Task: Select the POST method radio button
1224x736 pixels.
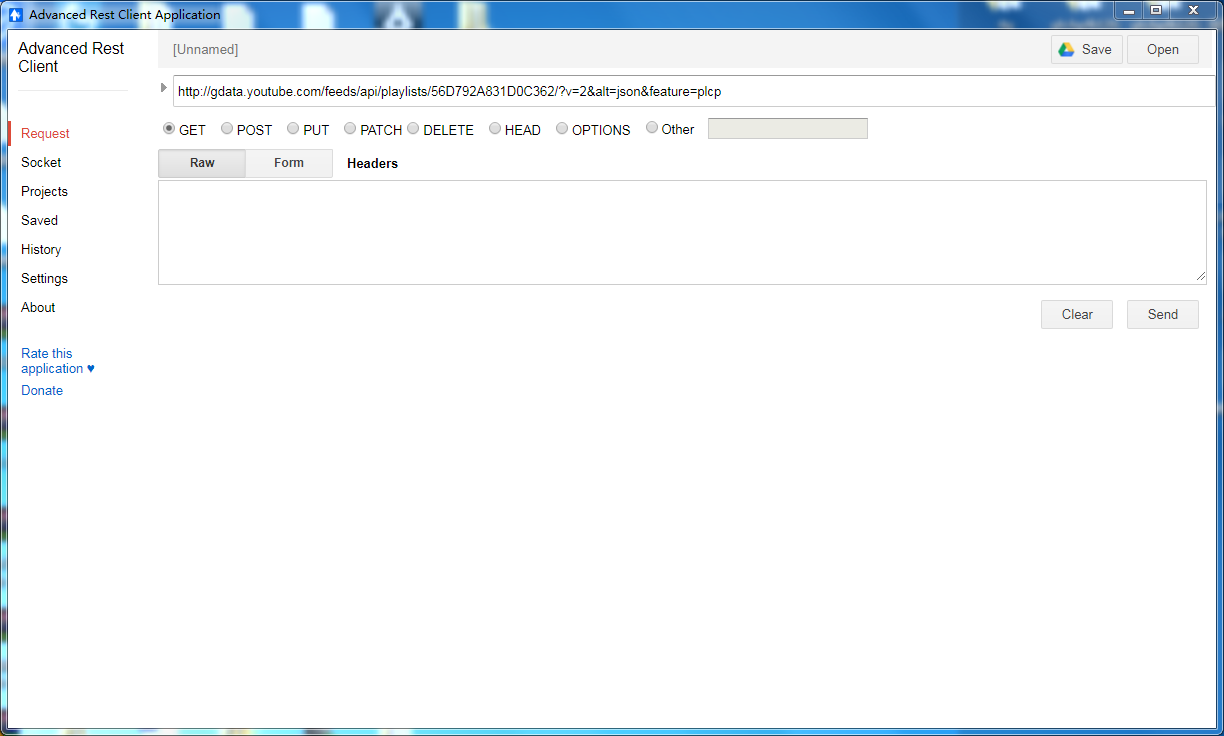Action: (227, 128)
